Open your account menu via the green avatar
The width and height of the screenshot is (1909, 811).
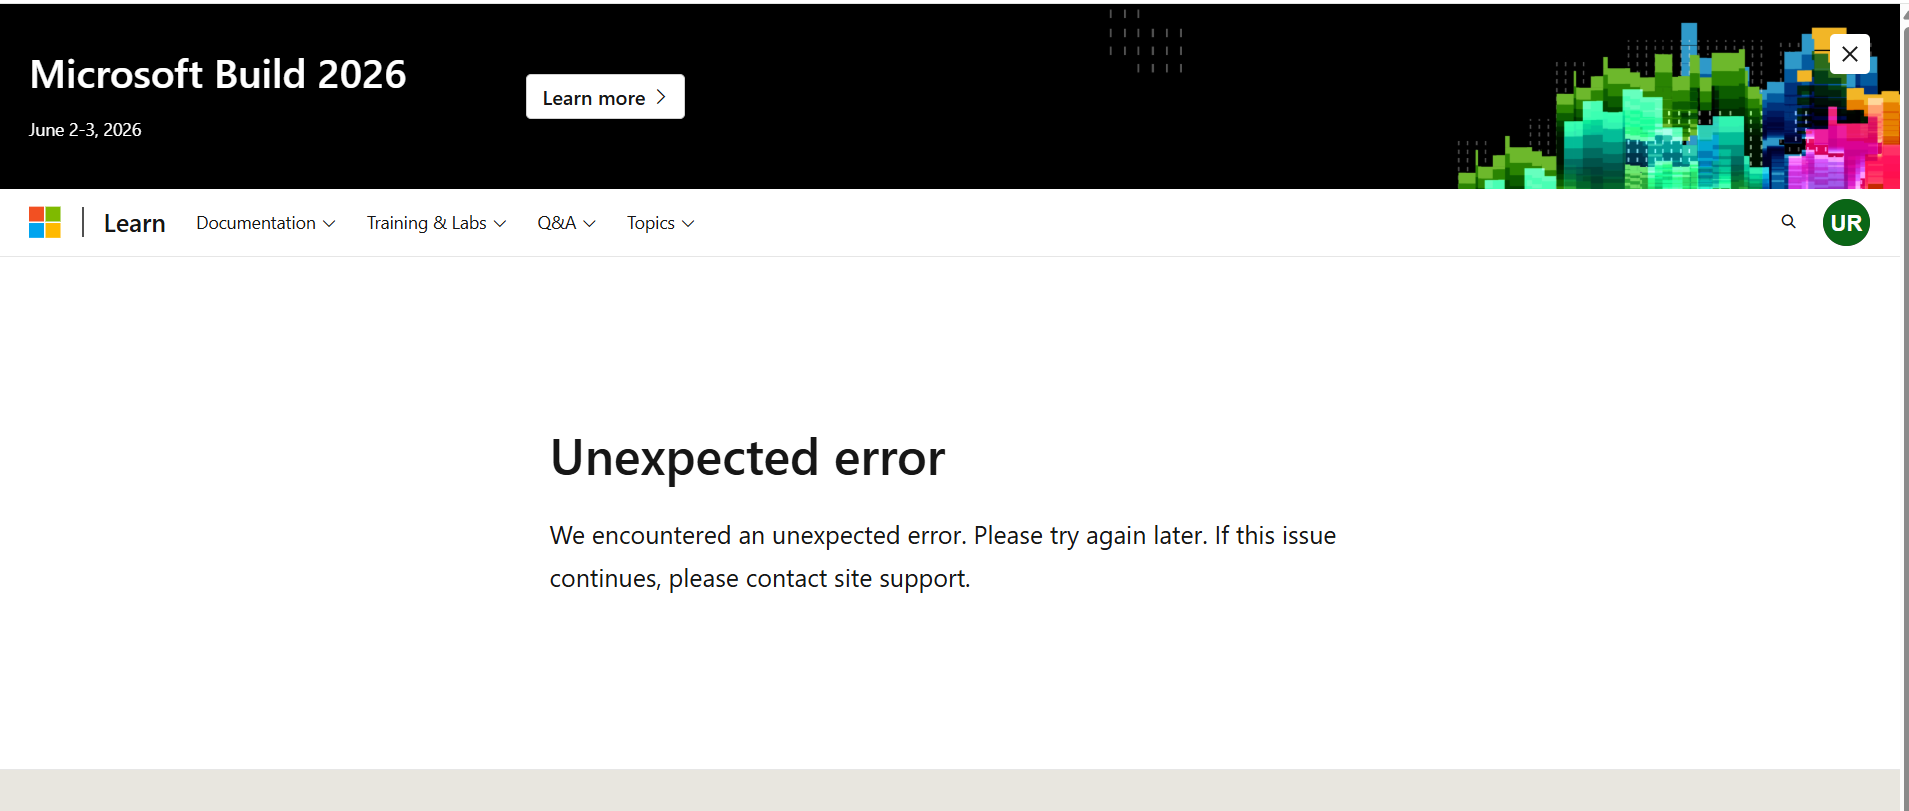pos(1845,222)
